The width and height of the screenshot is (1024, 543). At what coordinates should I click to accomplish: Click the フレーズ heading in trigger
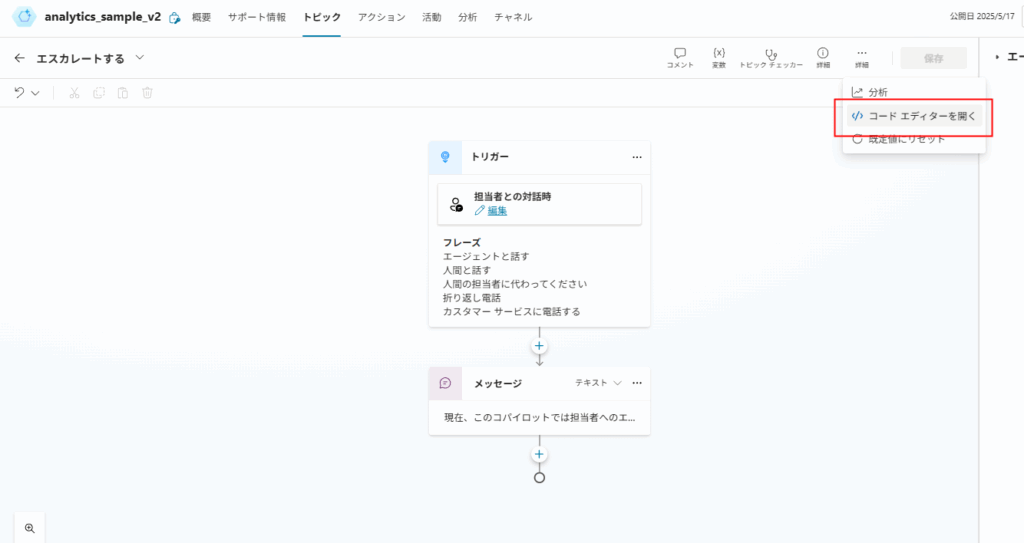462,243
